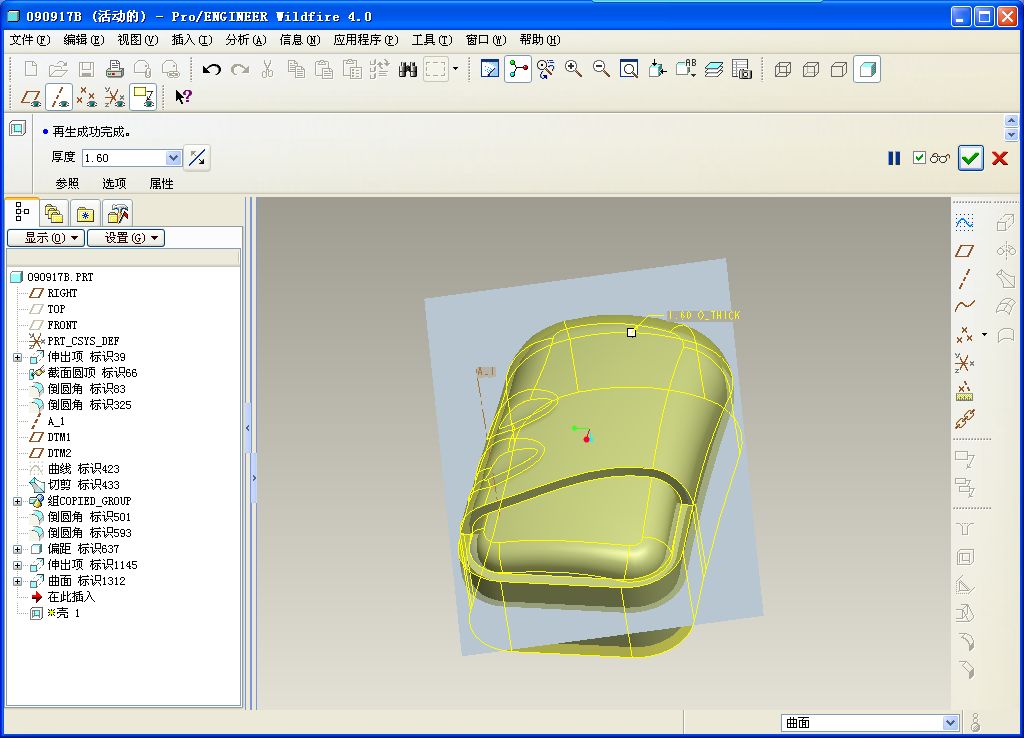Expand 伸出项 标识1145 tree node
The height and width of the screenshot is (738, 1024).
coord(18,566)
